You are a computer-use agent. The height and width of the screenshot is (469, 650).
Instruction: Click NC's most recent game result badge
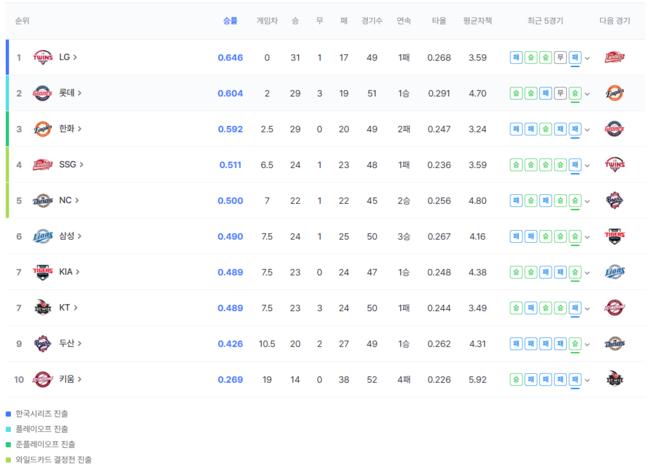point(575,201)
